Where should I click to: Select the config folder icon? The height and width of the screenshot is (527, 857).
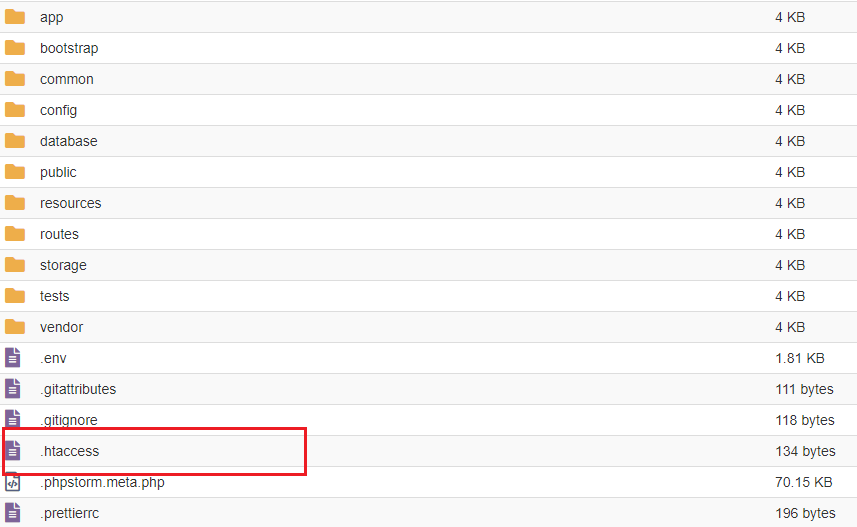[15, 110]
